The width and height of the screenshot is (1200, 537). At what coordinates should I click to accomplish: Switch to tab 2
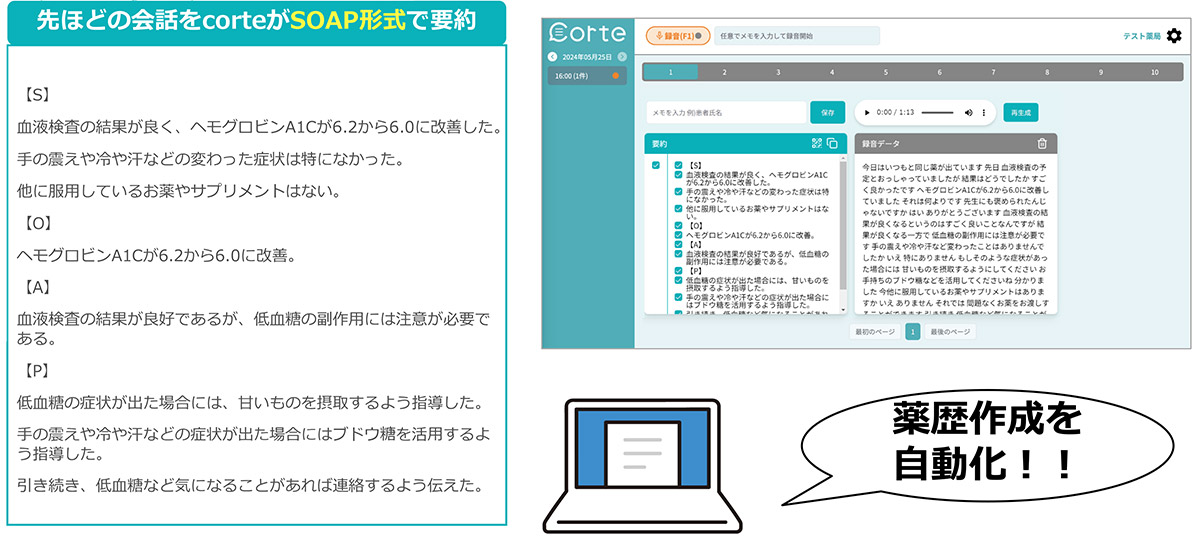click(x=724, y=72)
